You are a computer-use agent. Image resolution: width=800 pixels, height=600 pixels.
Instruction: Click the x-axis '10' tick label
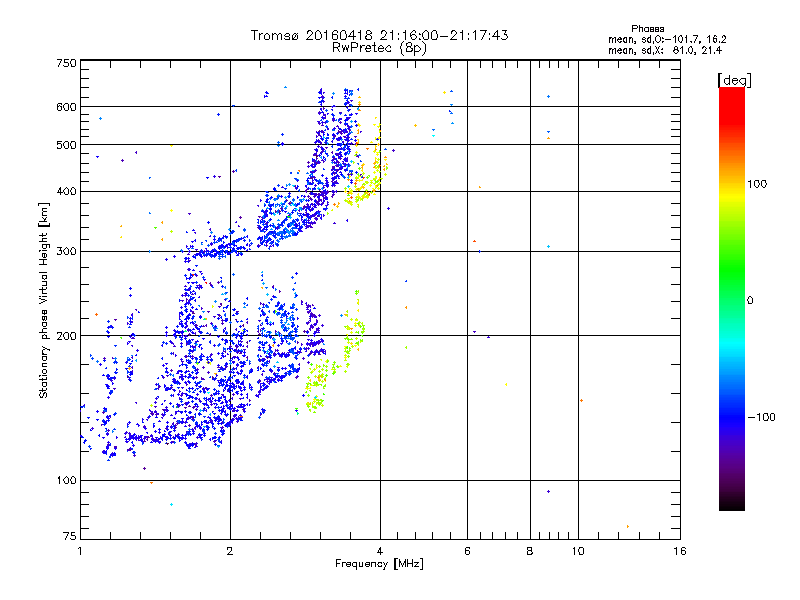click(578, 551)
